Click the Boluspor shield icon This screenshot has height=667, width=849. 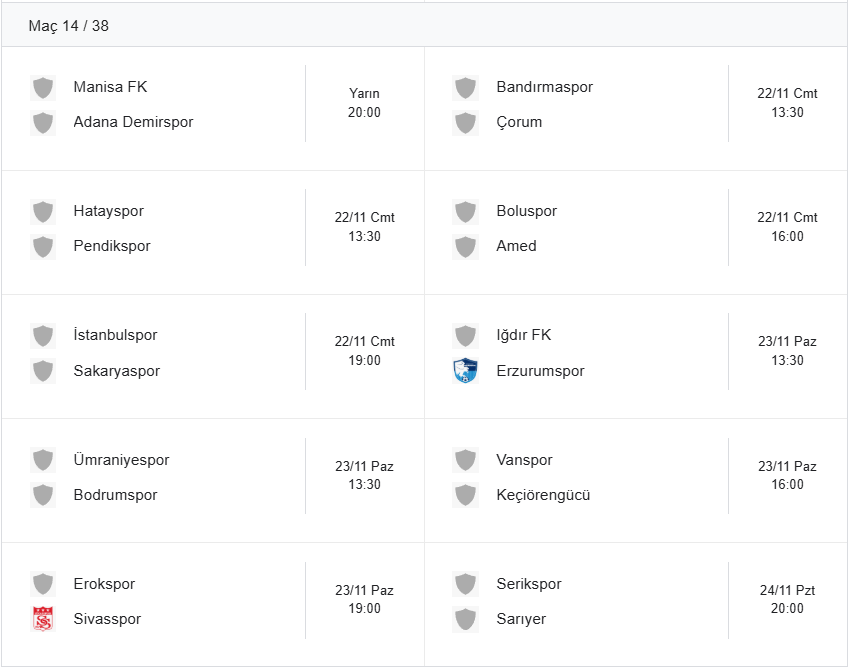tap(465, 211)
